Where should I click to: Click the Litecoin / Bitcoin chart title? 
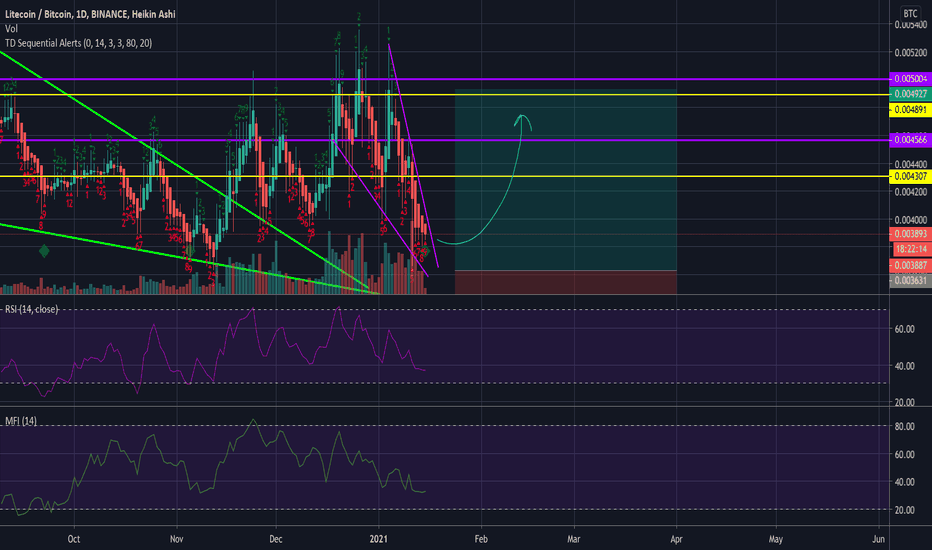coord(90,14)
